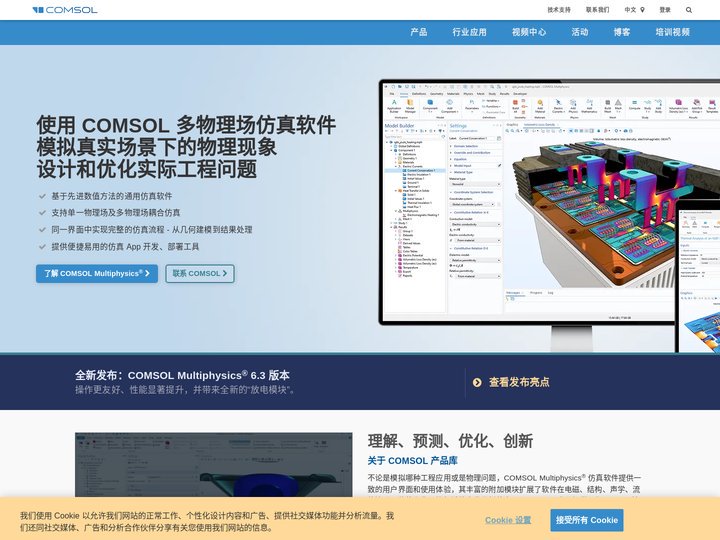The width and height of the screenshot is (720, 540).
Task: Click the 全新发布 COMSOL Multiphysics 6.3 版本 heading
Action: pos(182,375)
